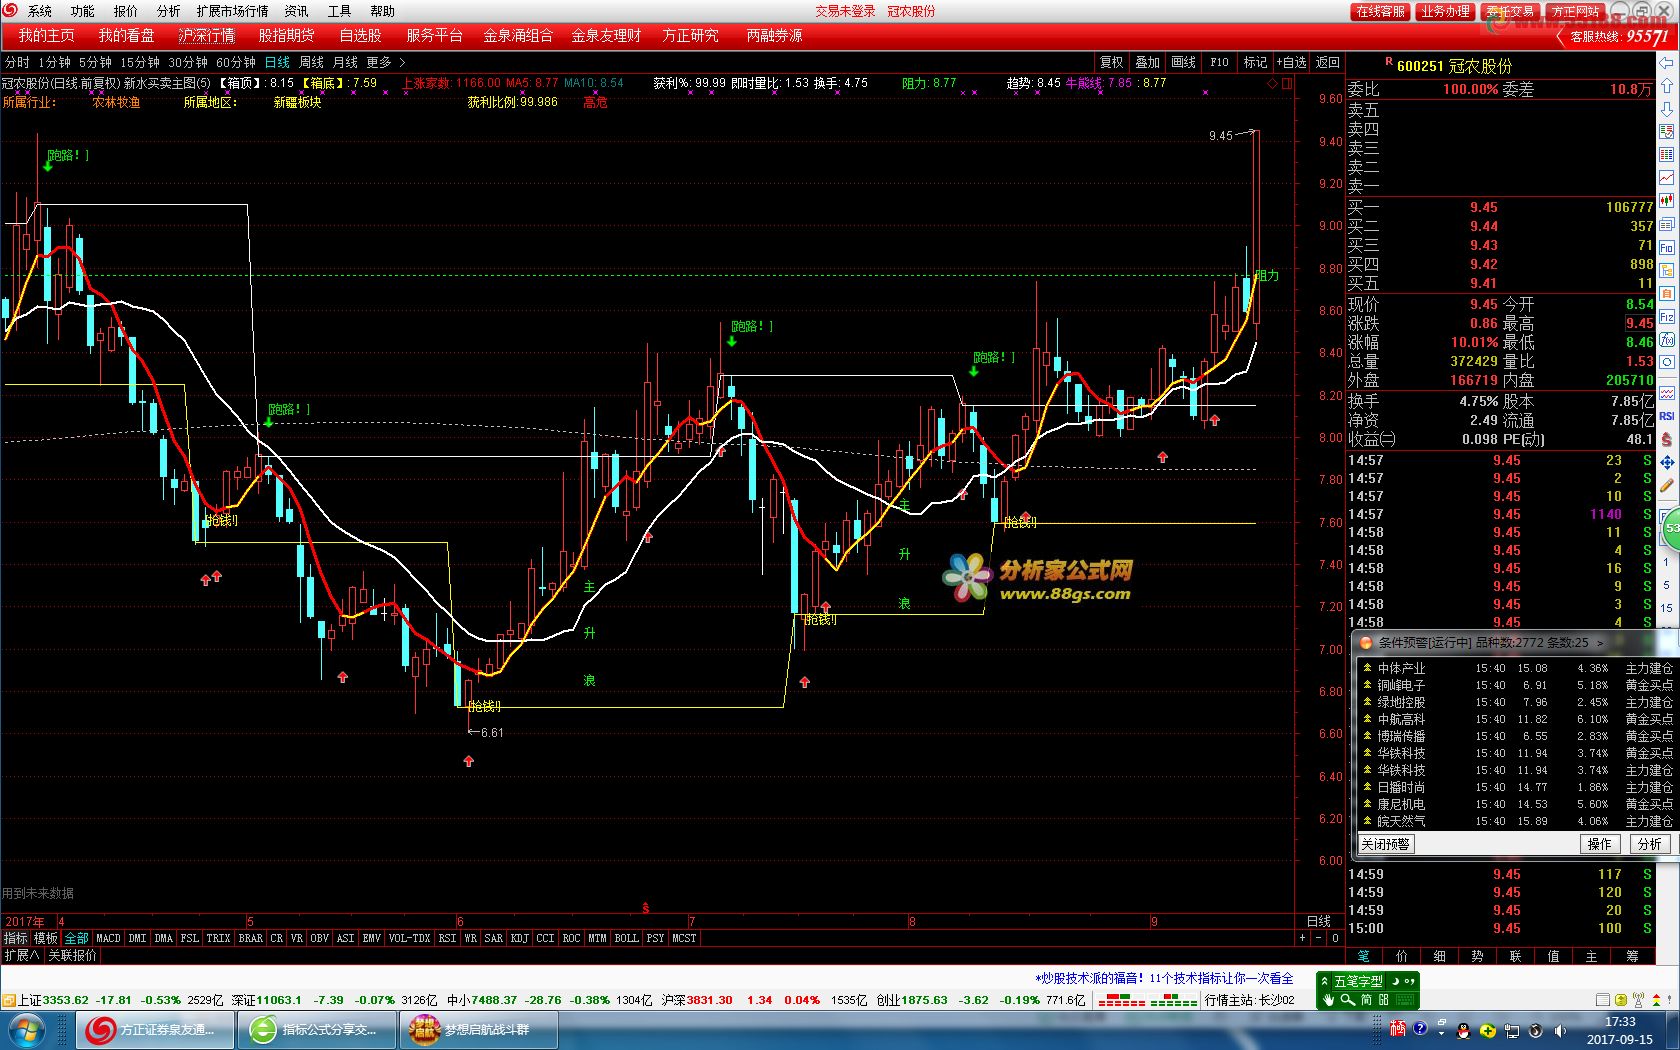Open the colored quote list grid icon

[1666, 155]
